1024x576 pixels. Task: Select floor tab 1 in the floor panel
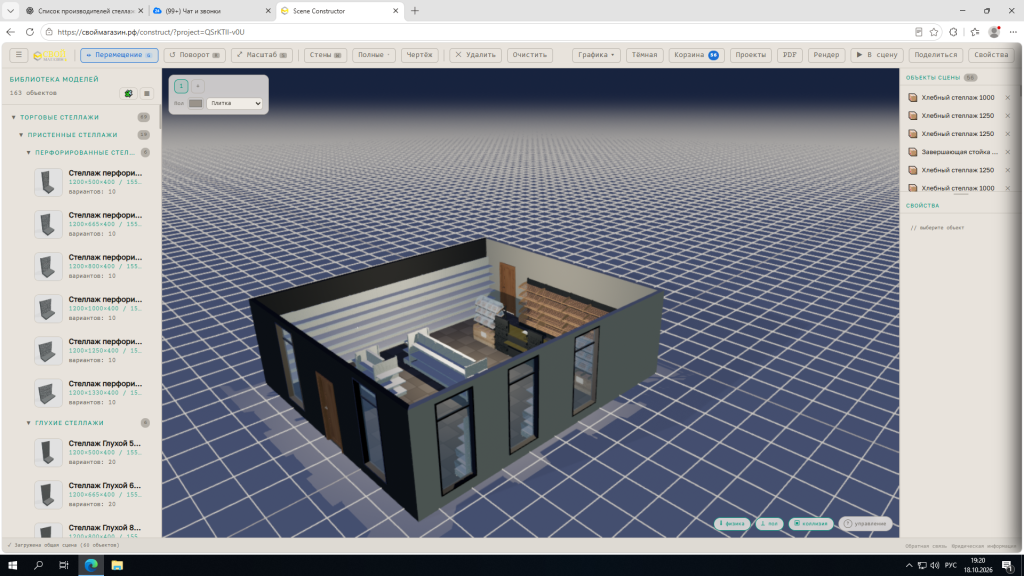pyautogui.click(x=182, y=86)
